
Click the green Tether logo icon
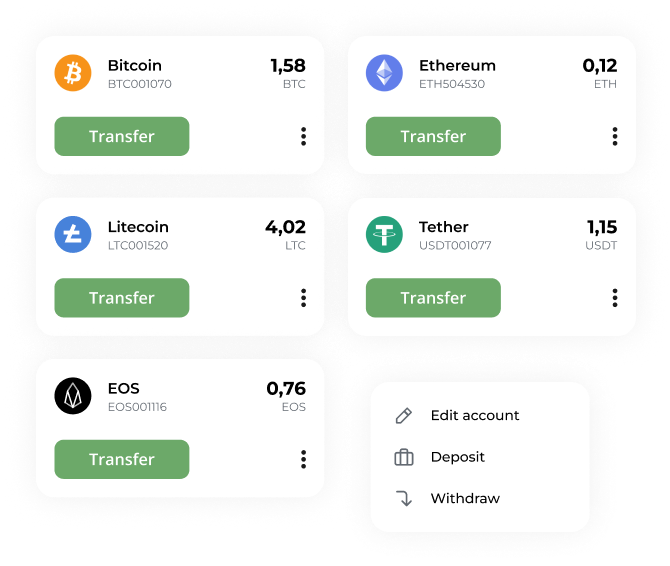tap(384, 234)
